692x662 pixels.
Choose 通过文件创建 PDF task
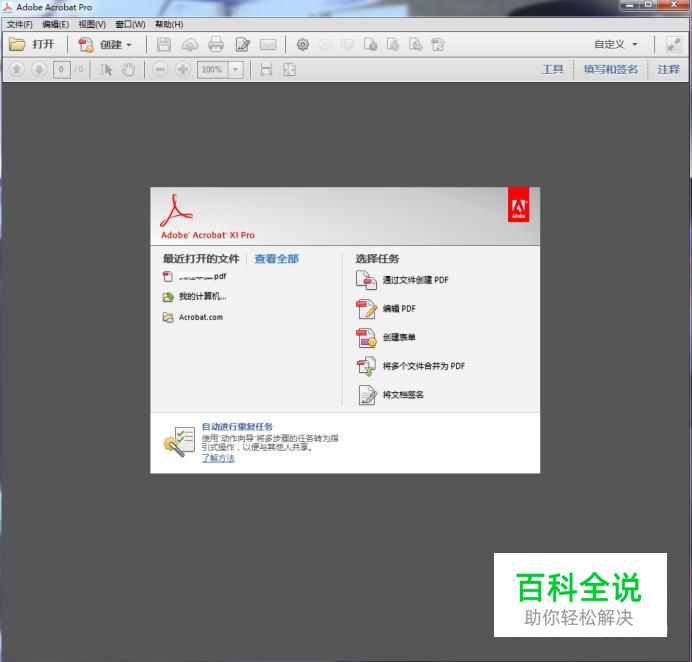pos(402,280)
